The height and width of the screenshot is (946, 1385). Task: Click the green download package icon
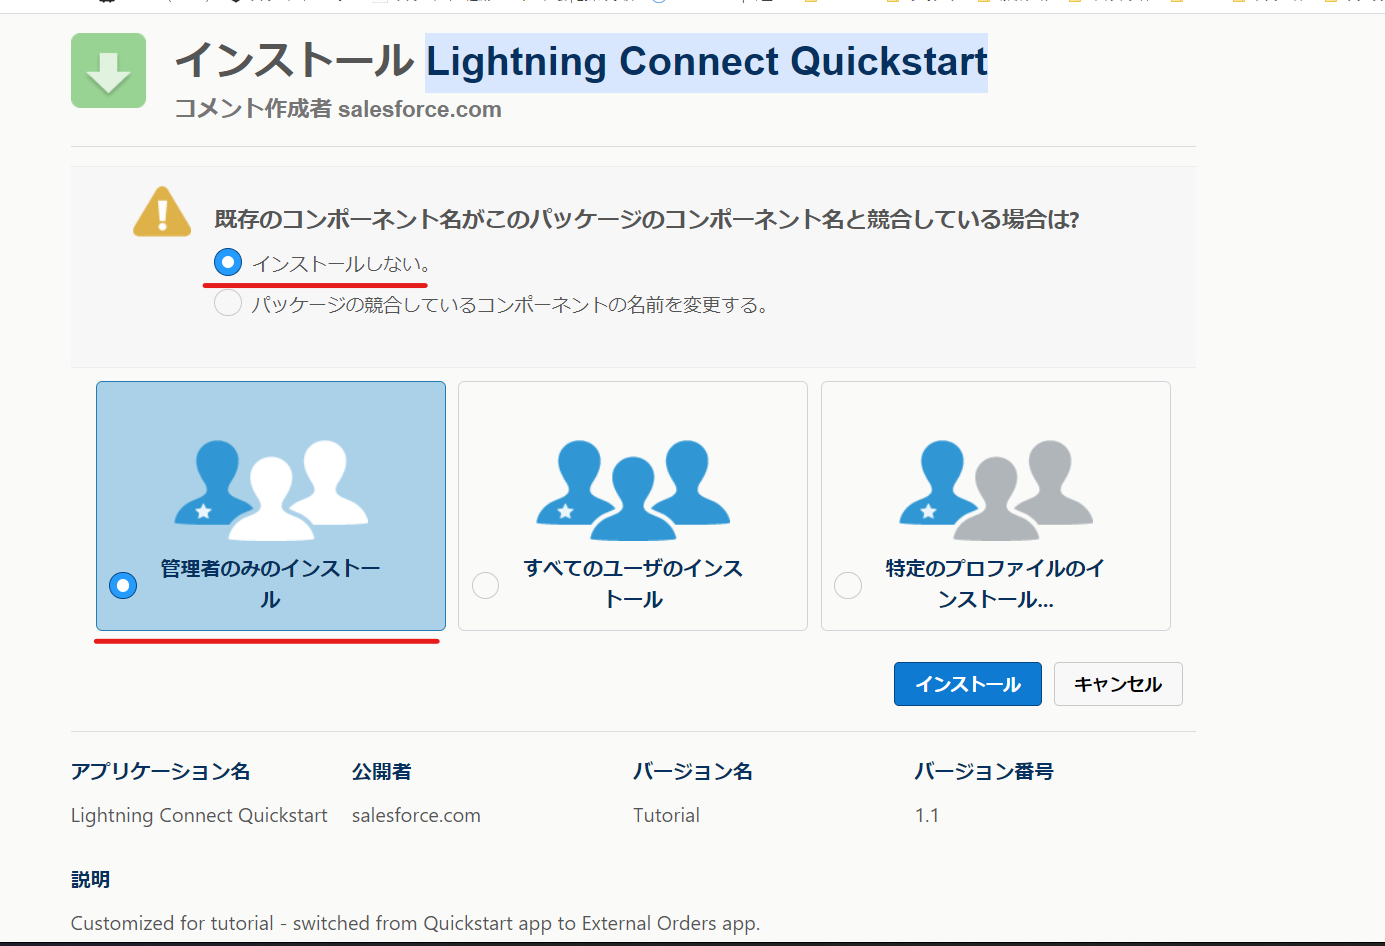[108, 70]
